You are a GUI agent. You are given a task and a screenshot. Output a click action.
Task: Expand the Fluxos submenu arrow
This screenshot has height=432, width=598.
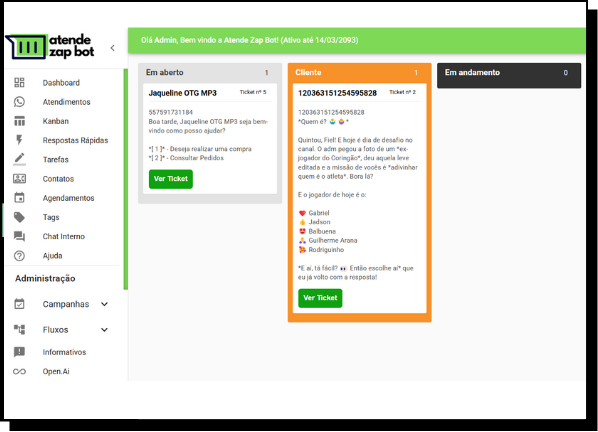tap(104, 329)
